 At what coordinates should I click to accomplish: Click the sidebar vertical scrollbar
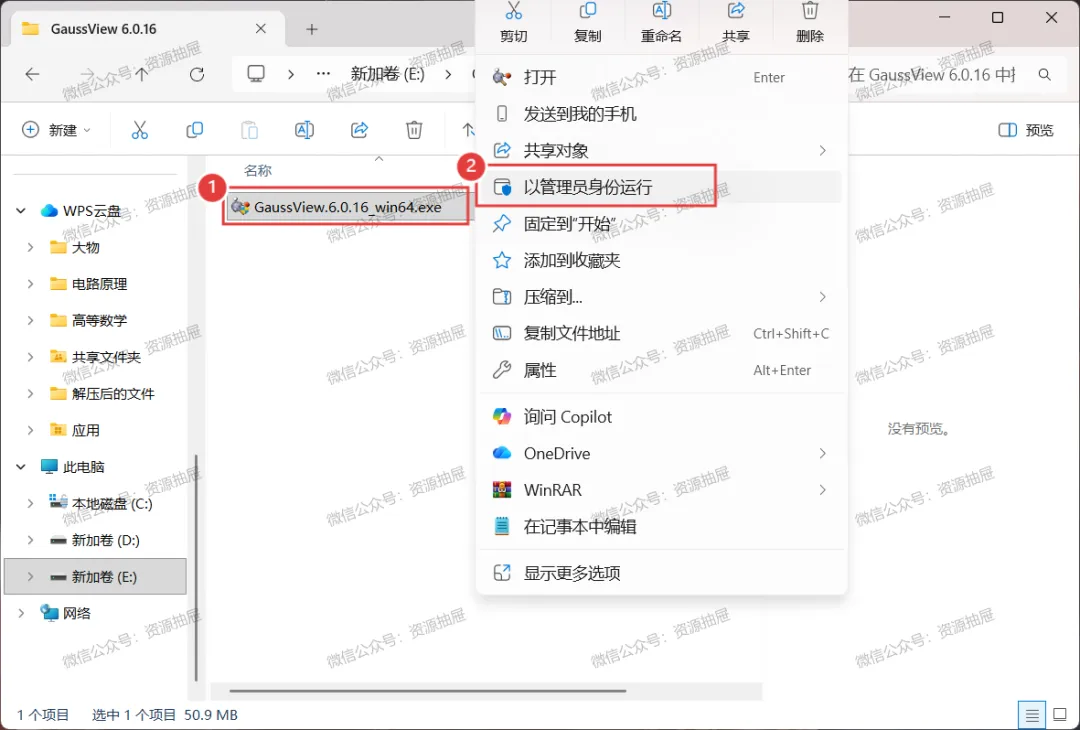pyautogui.click(x=196, y=567)
